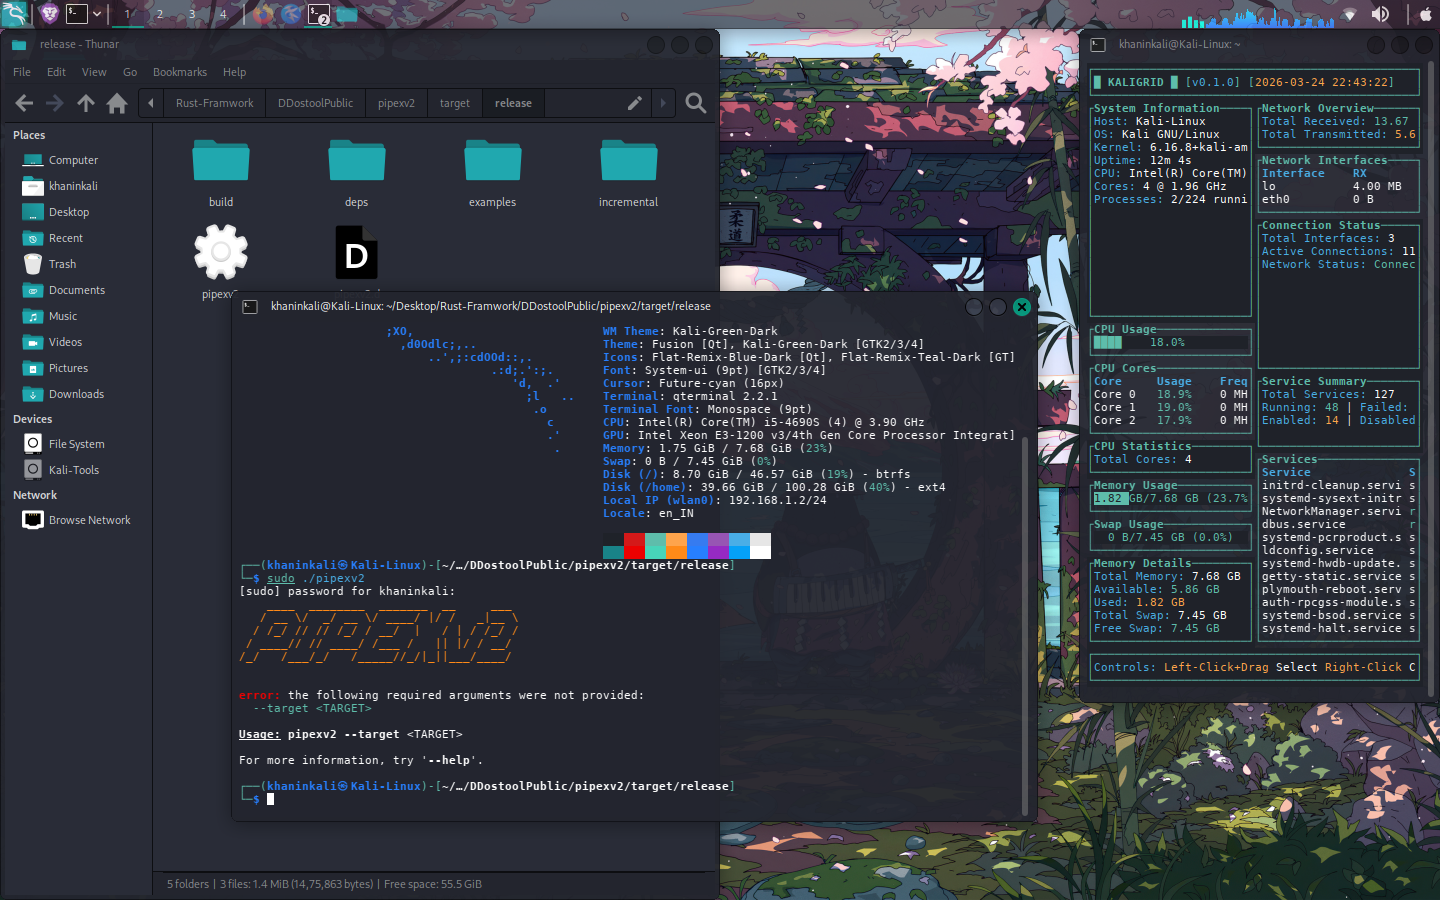This screenshot has height=900, width=1440.
Task: Select the examples folder
Action: coord(493,172)
